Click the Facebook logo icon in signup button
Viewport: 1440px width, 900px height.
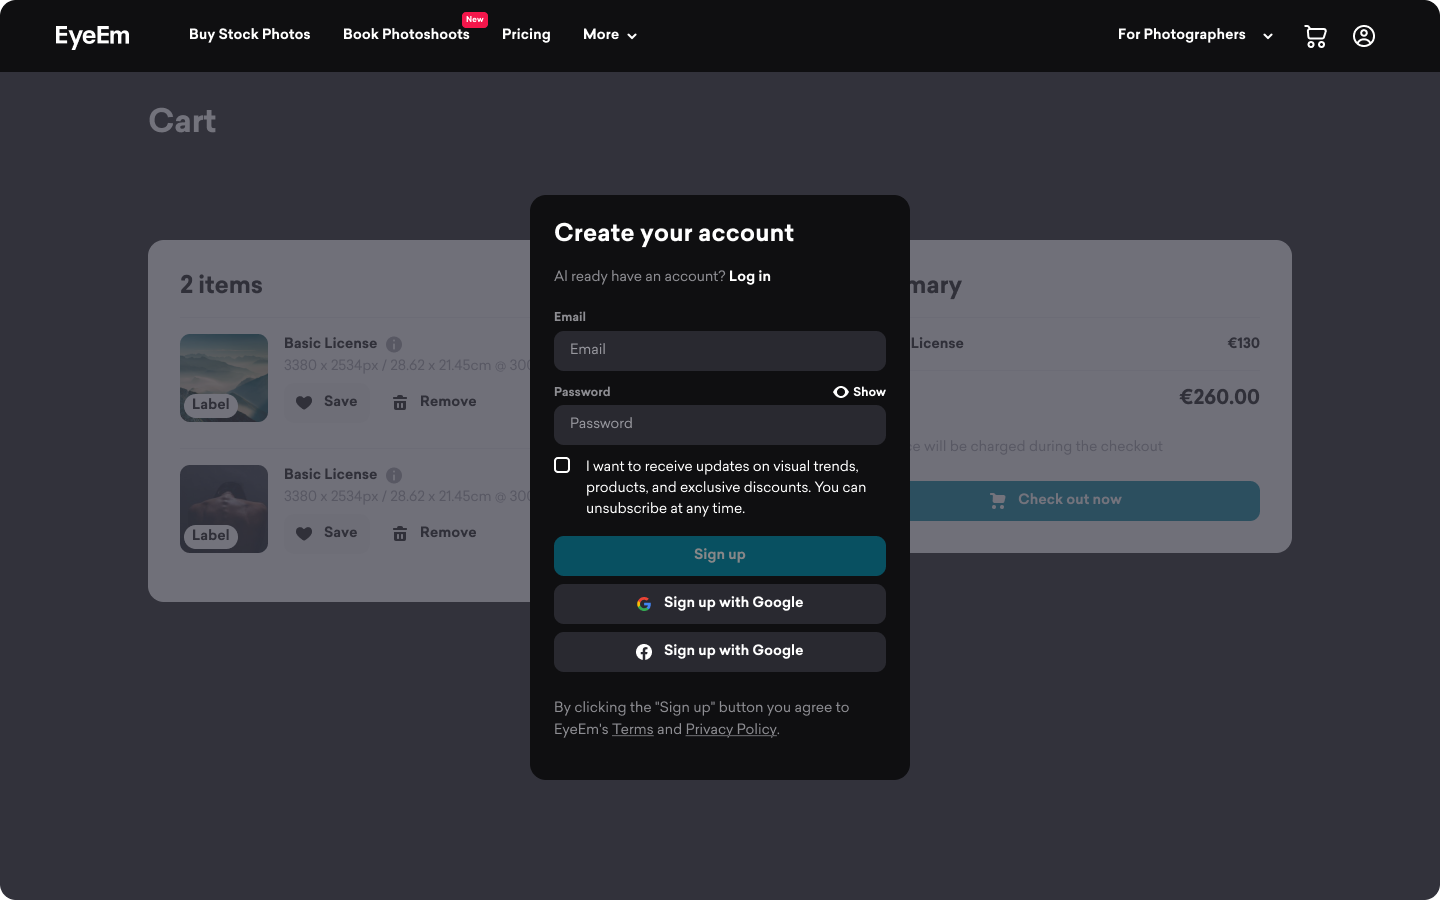pos(644,652)
